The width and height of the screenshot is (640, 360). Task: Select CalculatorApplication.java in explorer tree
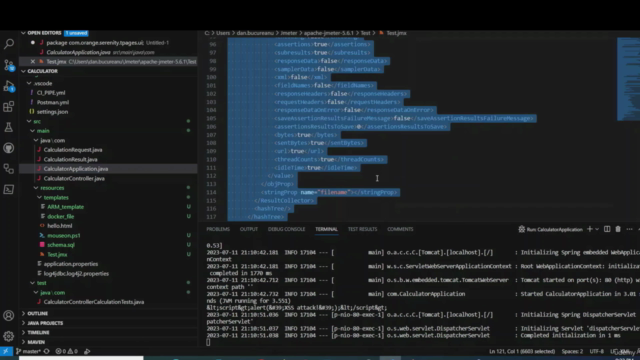(x=76, y=169)
